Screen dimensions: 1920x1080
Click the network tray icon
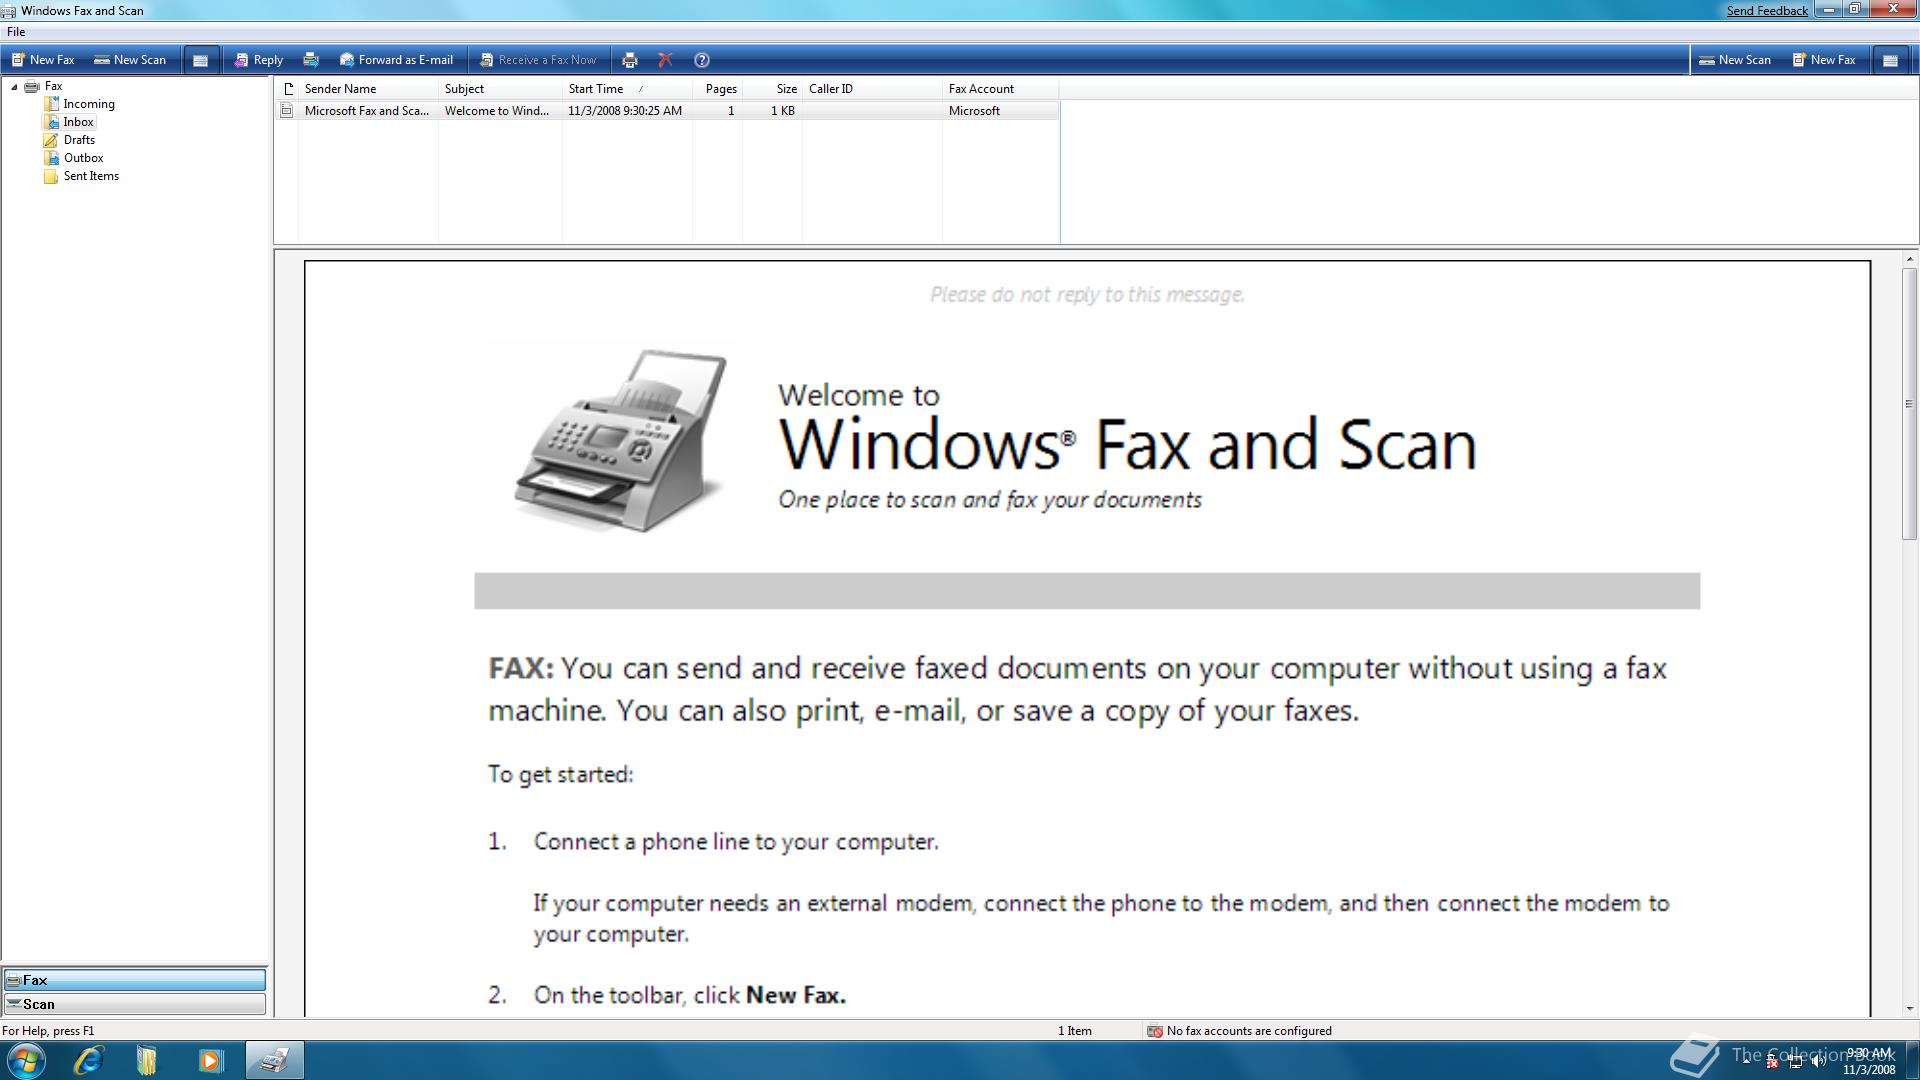[1795, 1061]
